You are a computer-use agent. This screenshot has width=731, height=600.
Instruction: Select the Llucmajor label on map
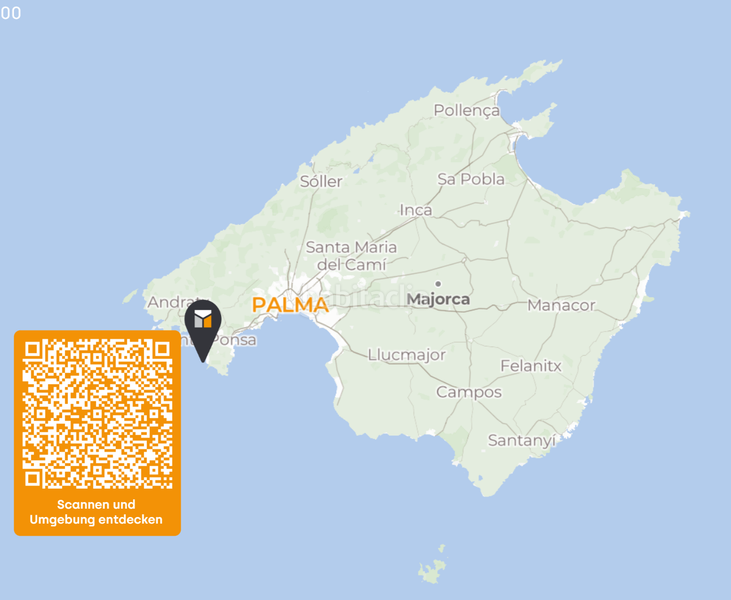click(x=407, y=355)
